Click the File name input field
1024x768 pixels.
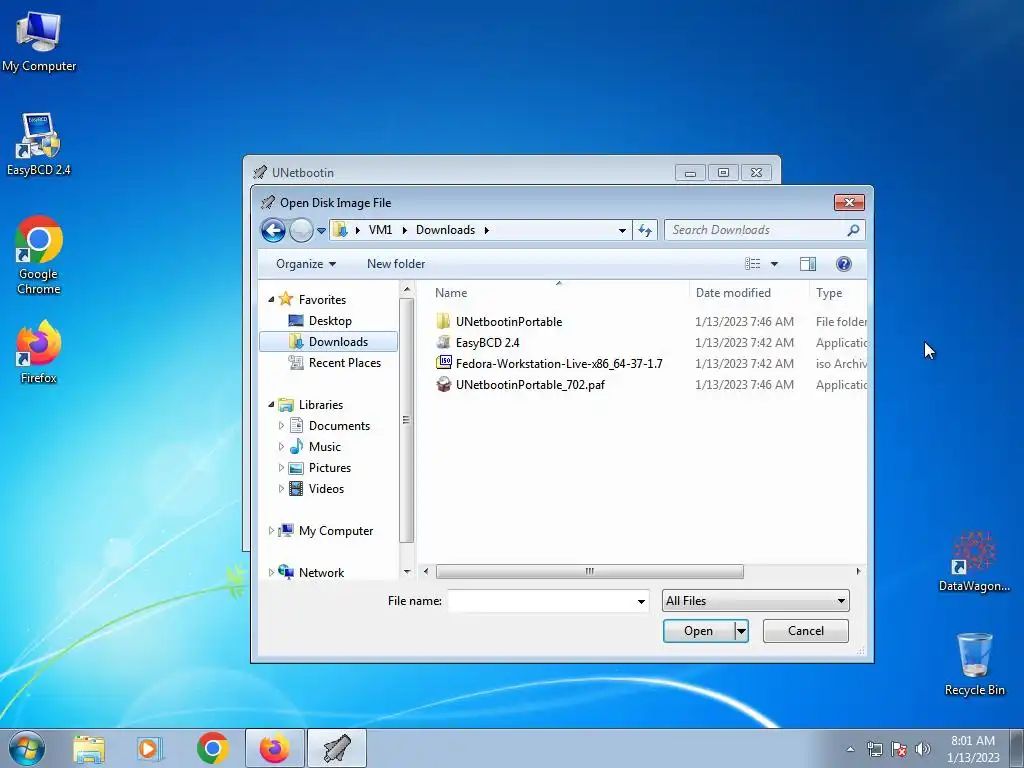coord(541,601)
